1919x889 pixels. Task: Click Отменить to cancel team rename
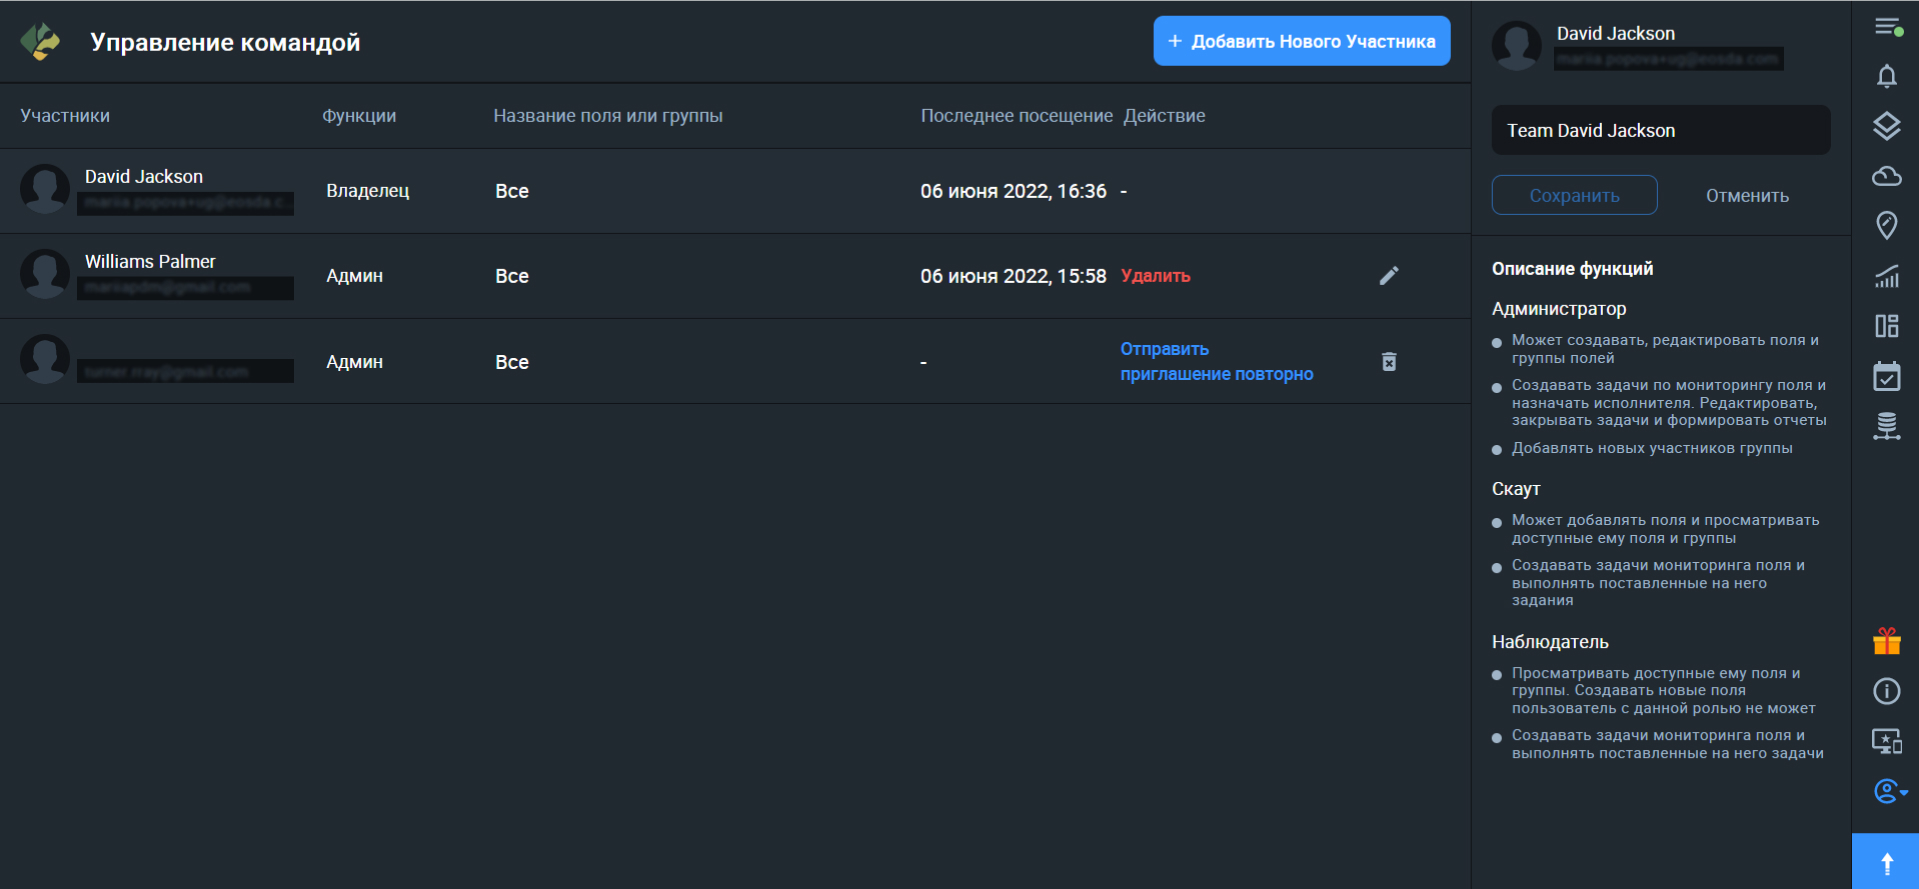(1747, 196)
